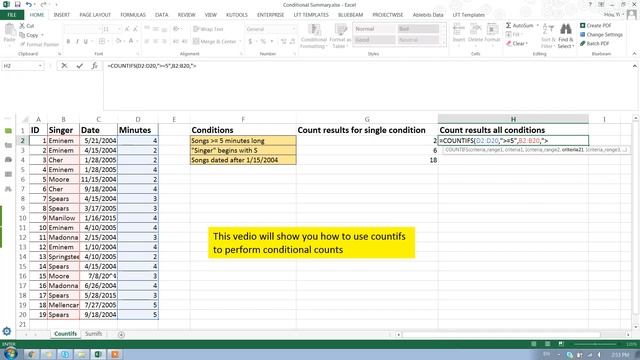This screenshot has height=360, width=640.
Task: Click the Normal view status bar icon
Action: point(533,344)
